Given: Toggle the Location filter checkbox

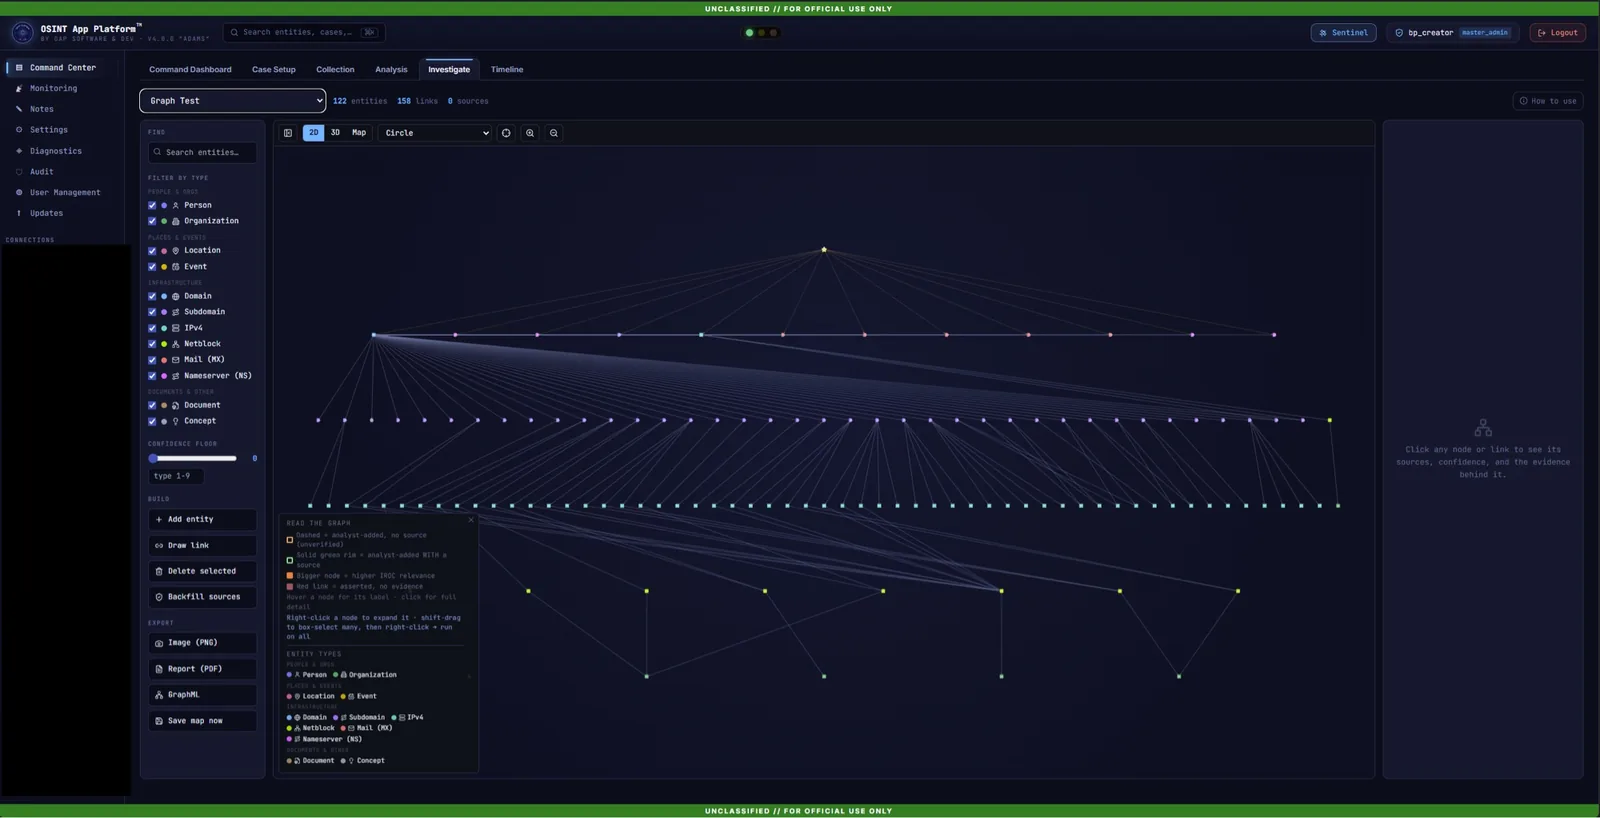Looking at the screenshot, I should (152, 251).
